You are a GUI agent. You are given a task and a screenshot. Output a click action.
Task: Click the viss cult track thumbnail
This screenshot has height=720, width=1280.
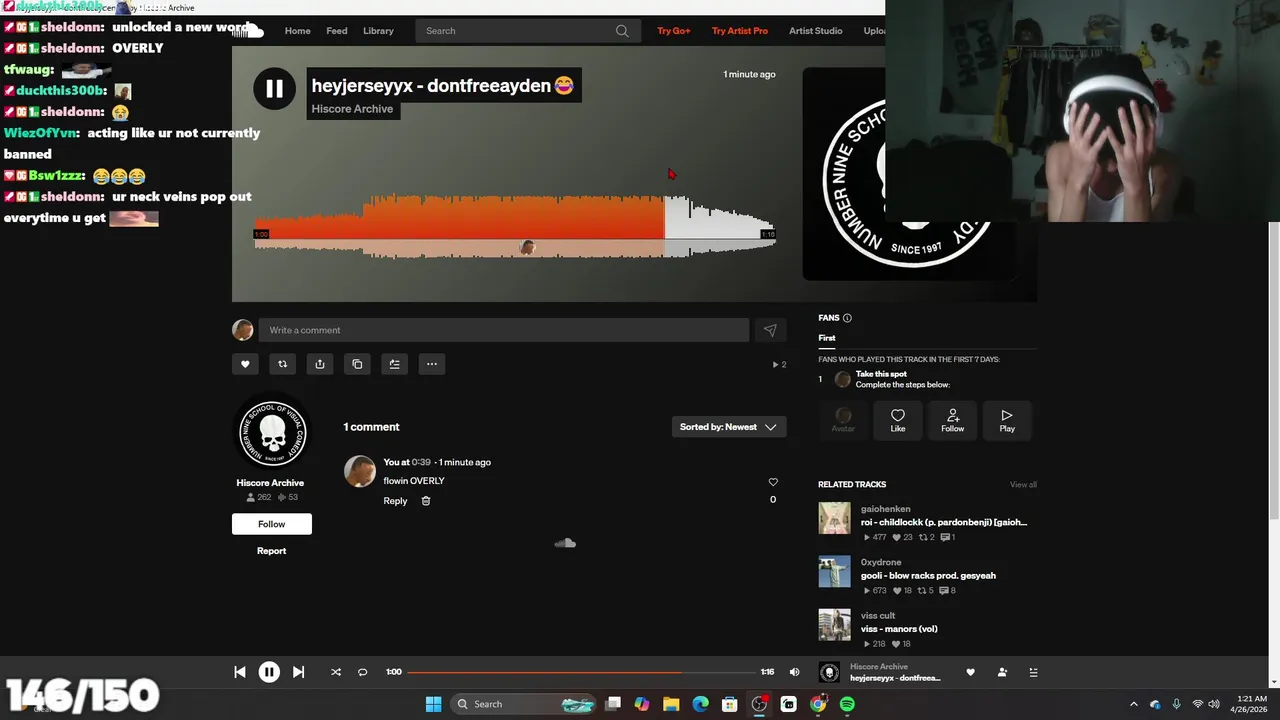point(834,625)
